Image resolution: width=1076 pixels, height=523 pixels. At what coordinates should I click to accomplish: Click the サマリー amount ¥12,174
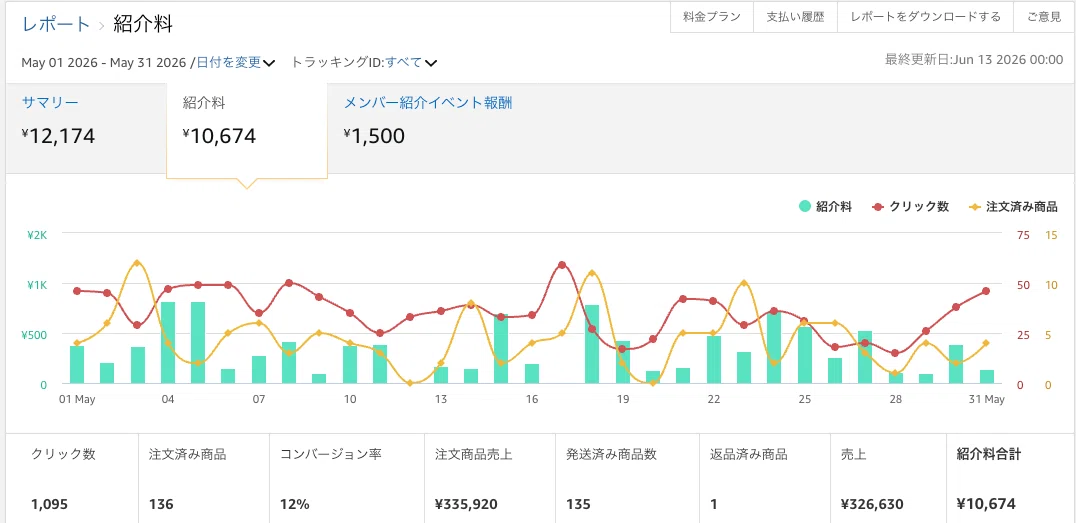[58, 136]
